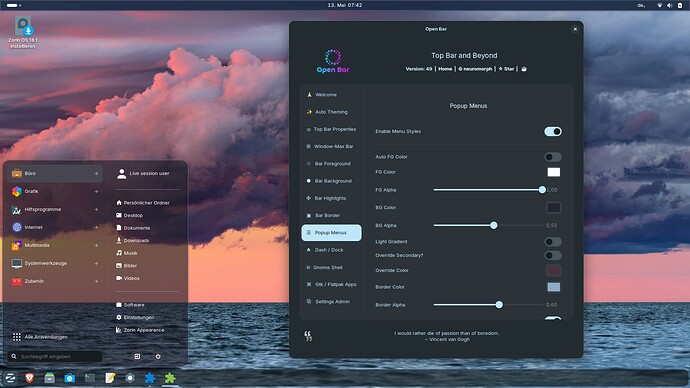Screen dimensions: 690x388
Task: Enable the Light Gradient switch
Action: (553, 242)
